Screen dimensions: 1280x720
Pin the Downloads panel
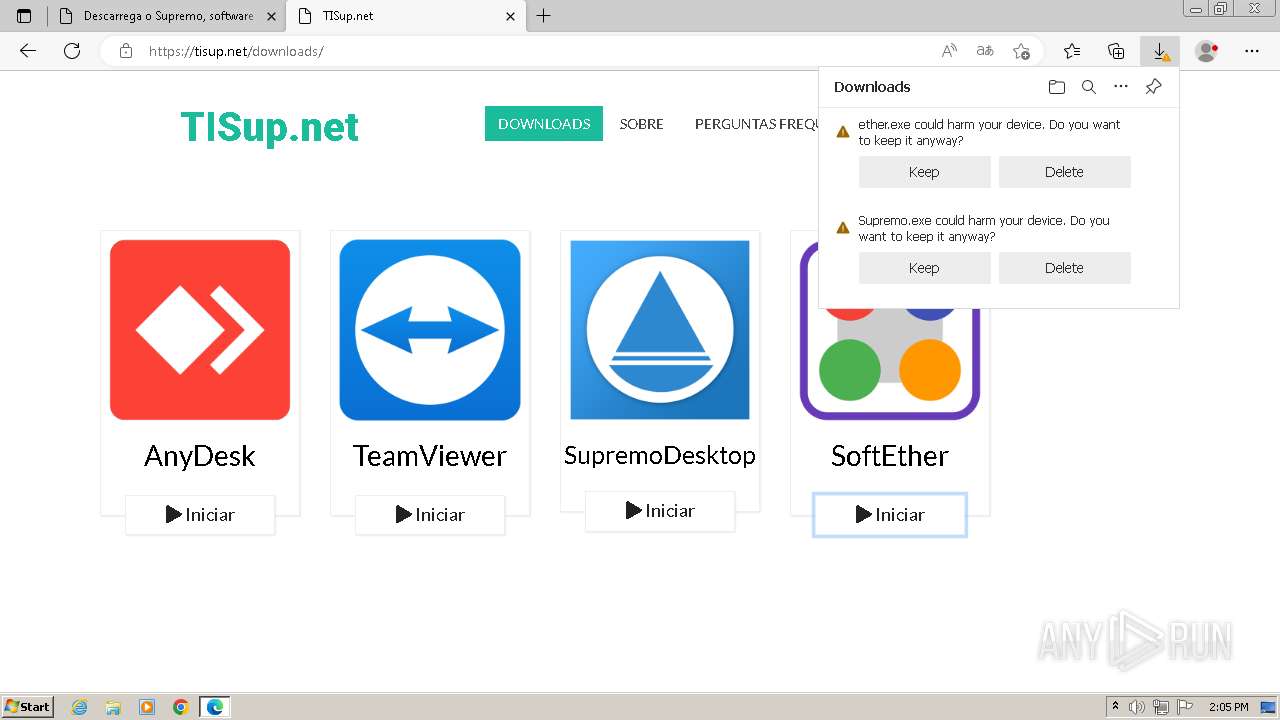pos(1153,87)
